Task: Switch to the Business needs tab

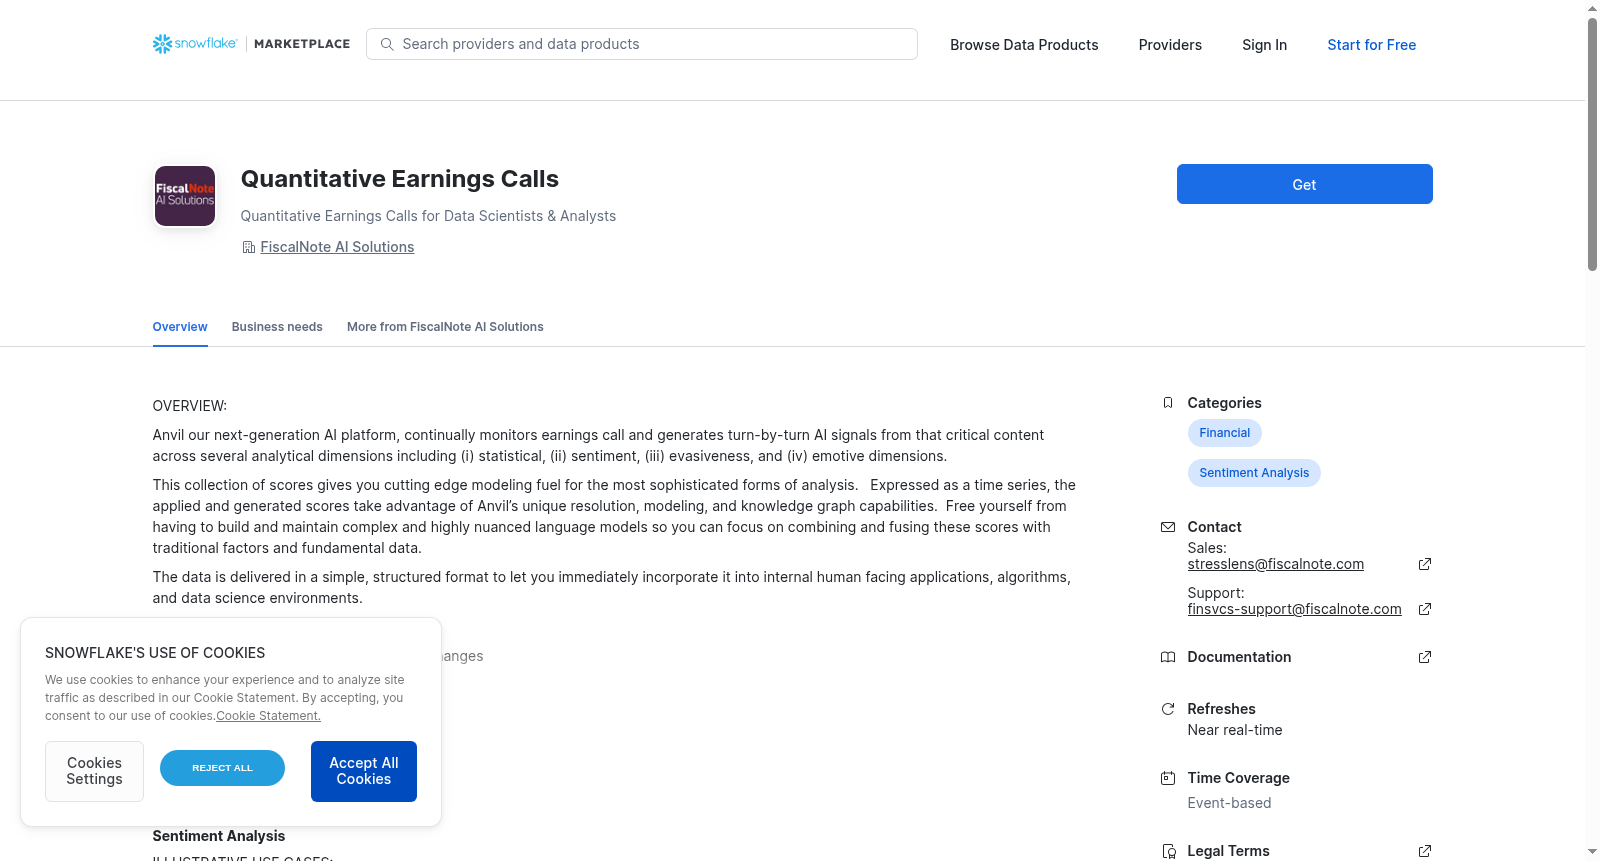Action: (x=277, y=327)
